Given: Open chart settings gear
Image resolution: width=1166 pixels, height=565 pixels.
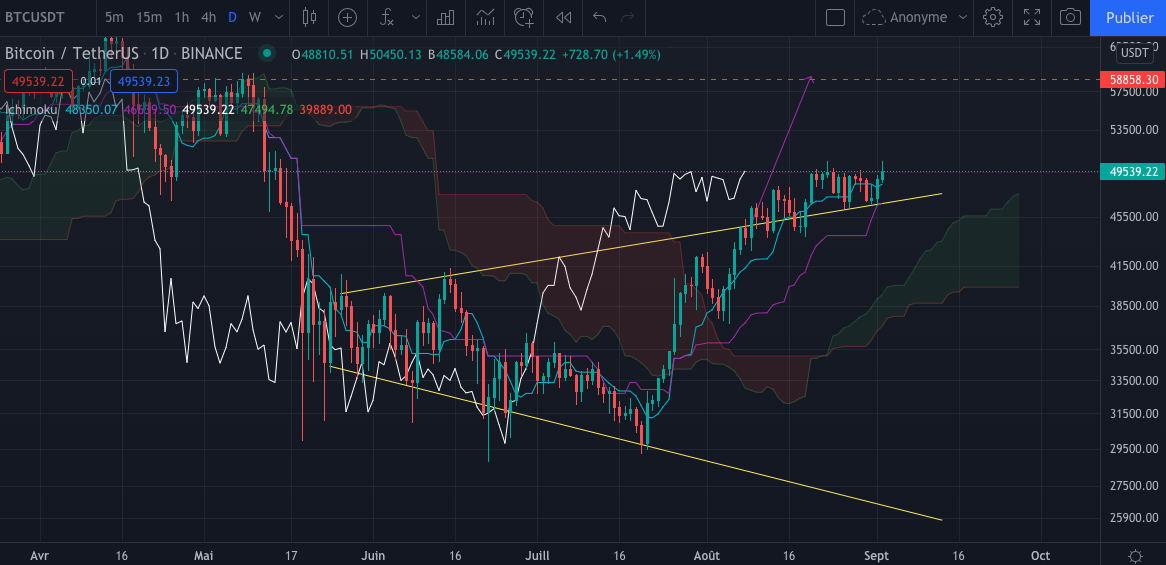Looking at the screenshot, I should coord(993,17).
